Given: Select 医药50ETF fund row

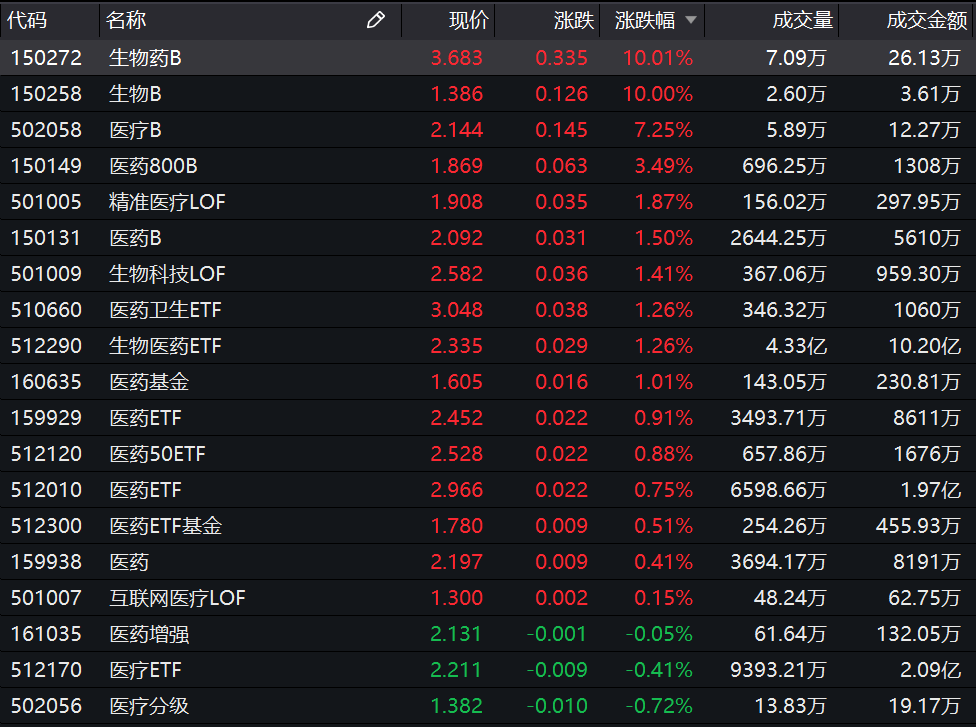Looking at the screenshot, I should coord(157,454).
